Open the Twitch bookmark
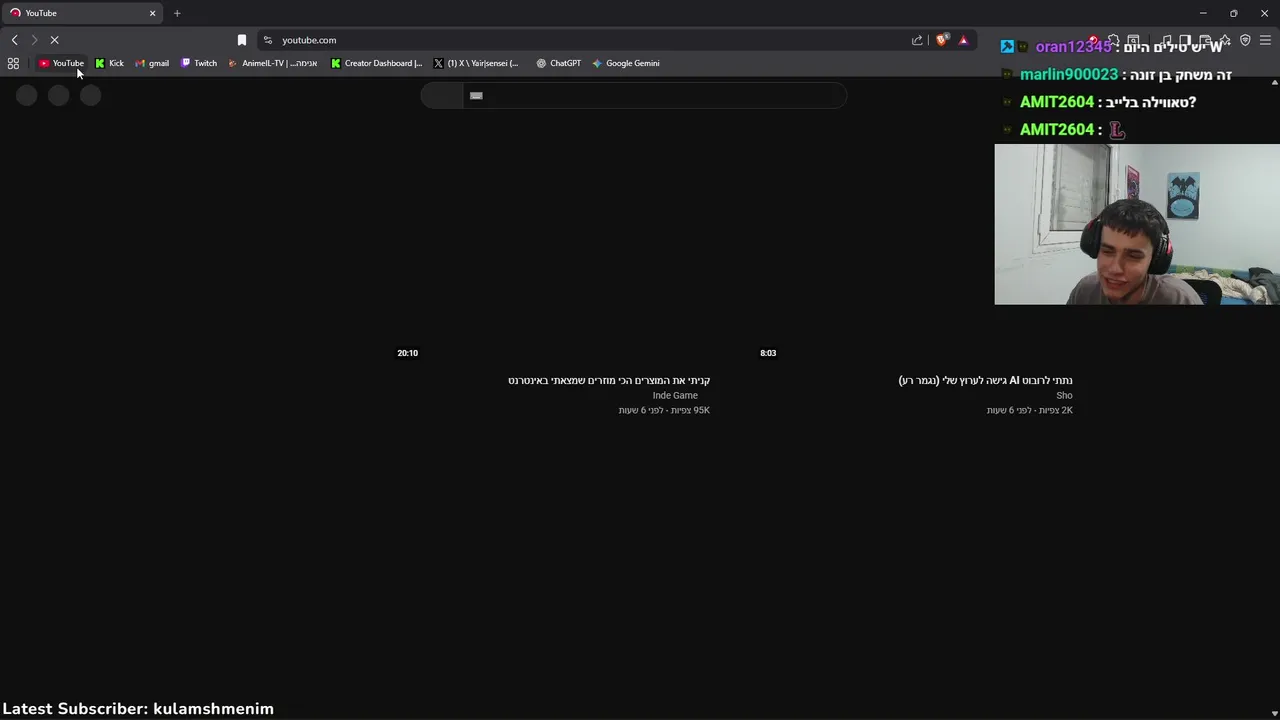The width and height of the screenshot is (1280, 720). point(199,63)
